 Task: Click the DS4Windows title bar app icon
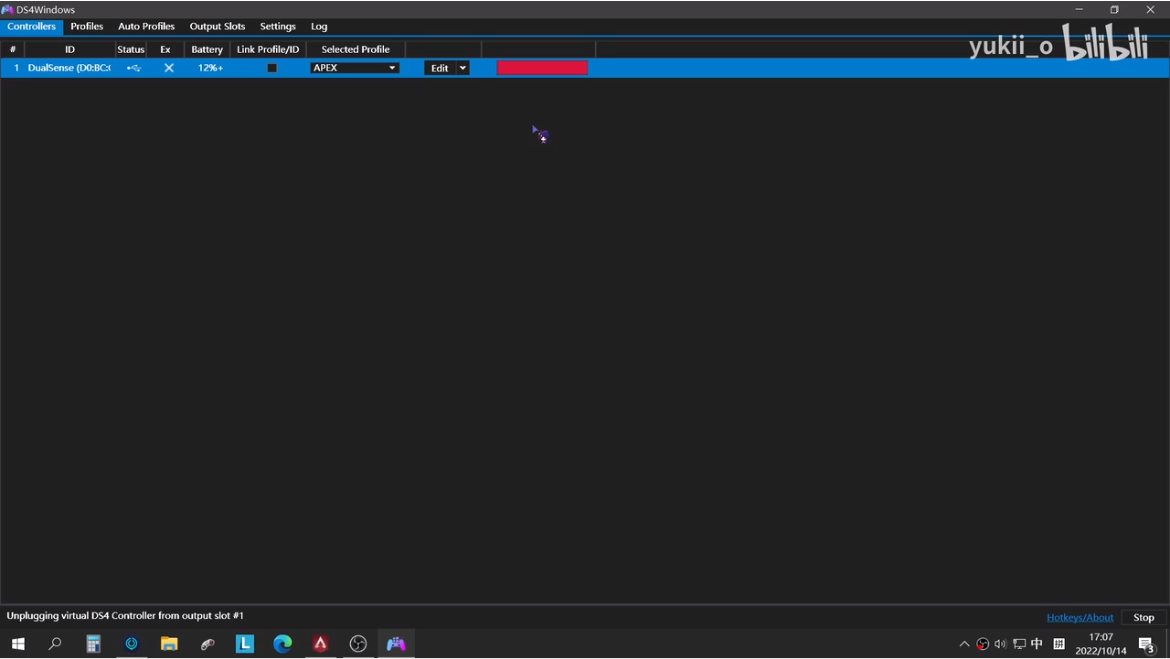7,10
